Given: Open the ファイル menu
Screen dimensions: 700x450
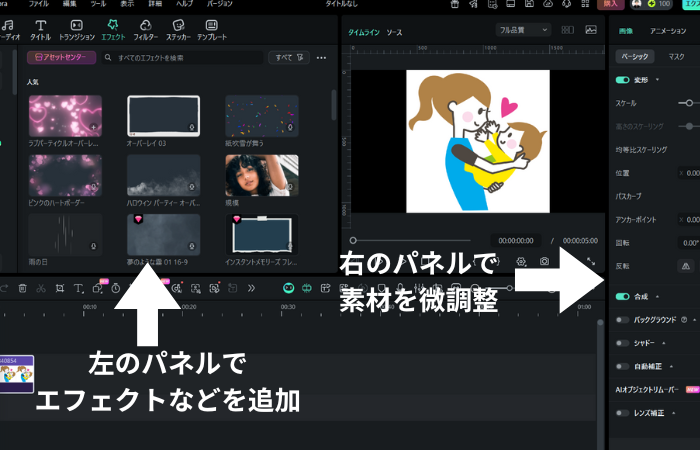Looking at the screenshot, I should 39,4.
